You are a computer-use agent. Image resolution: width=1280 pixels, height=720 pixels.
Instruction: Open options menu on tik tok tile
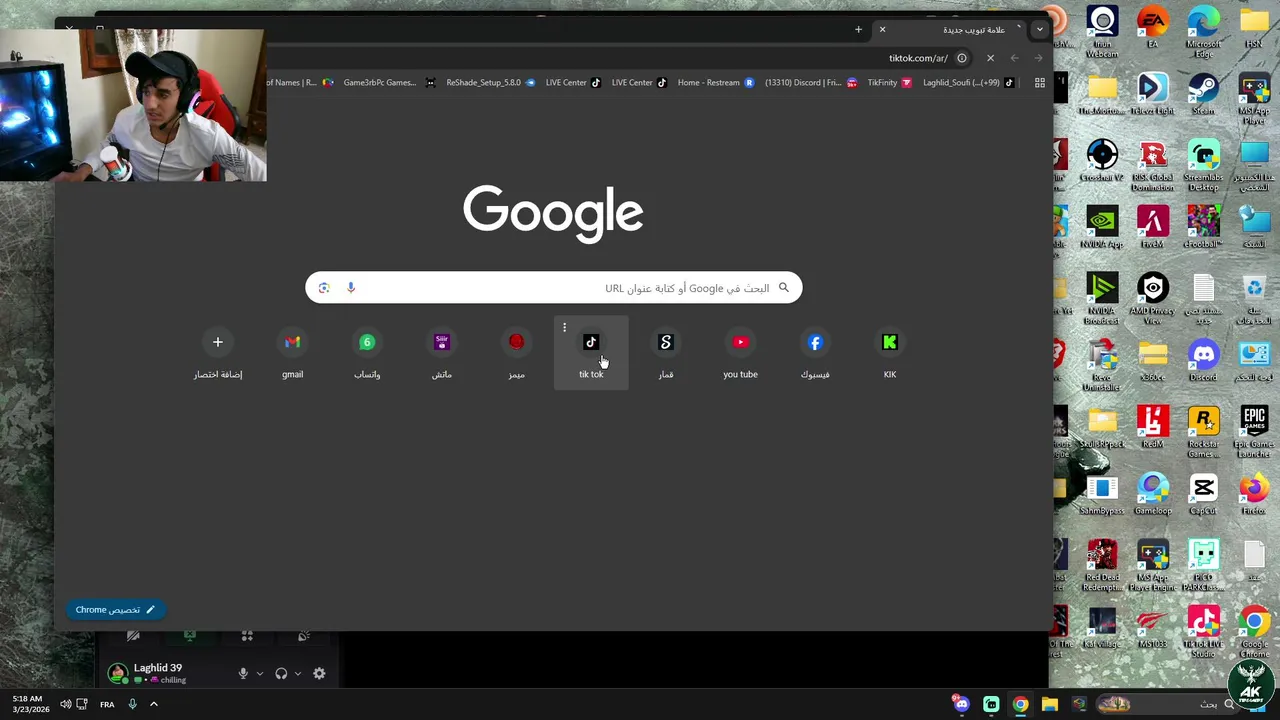[564, 327]
